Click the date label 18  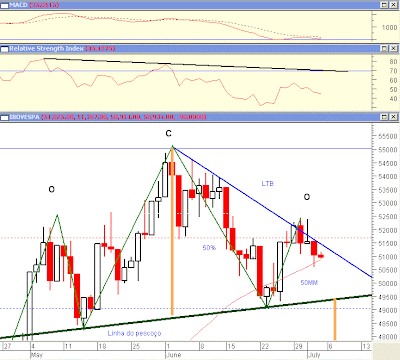(102, 346)
